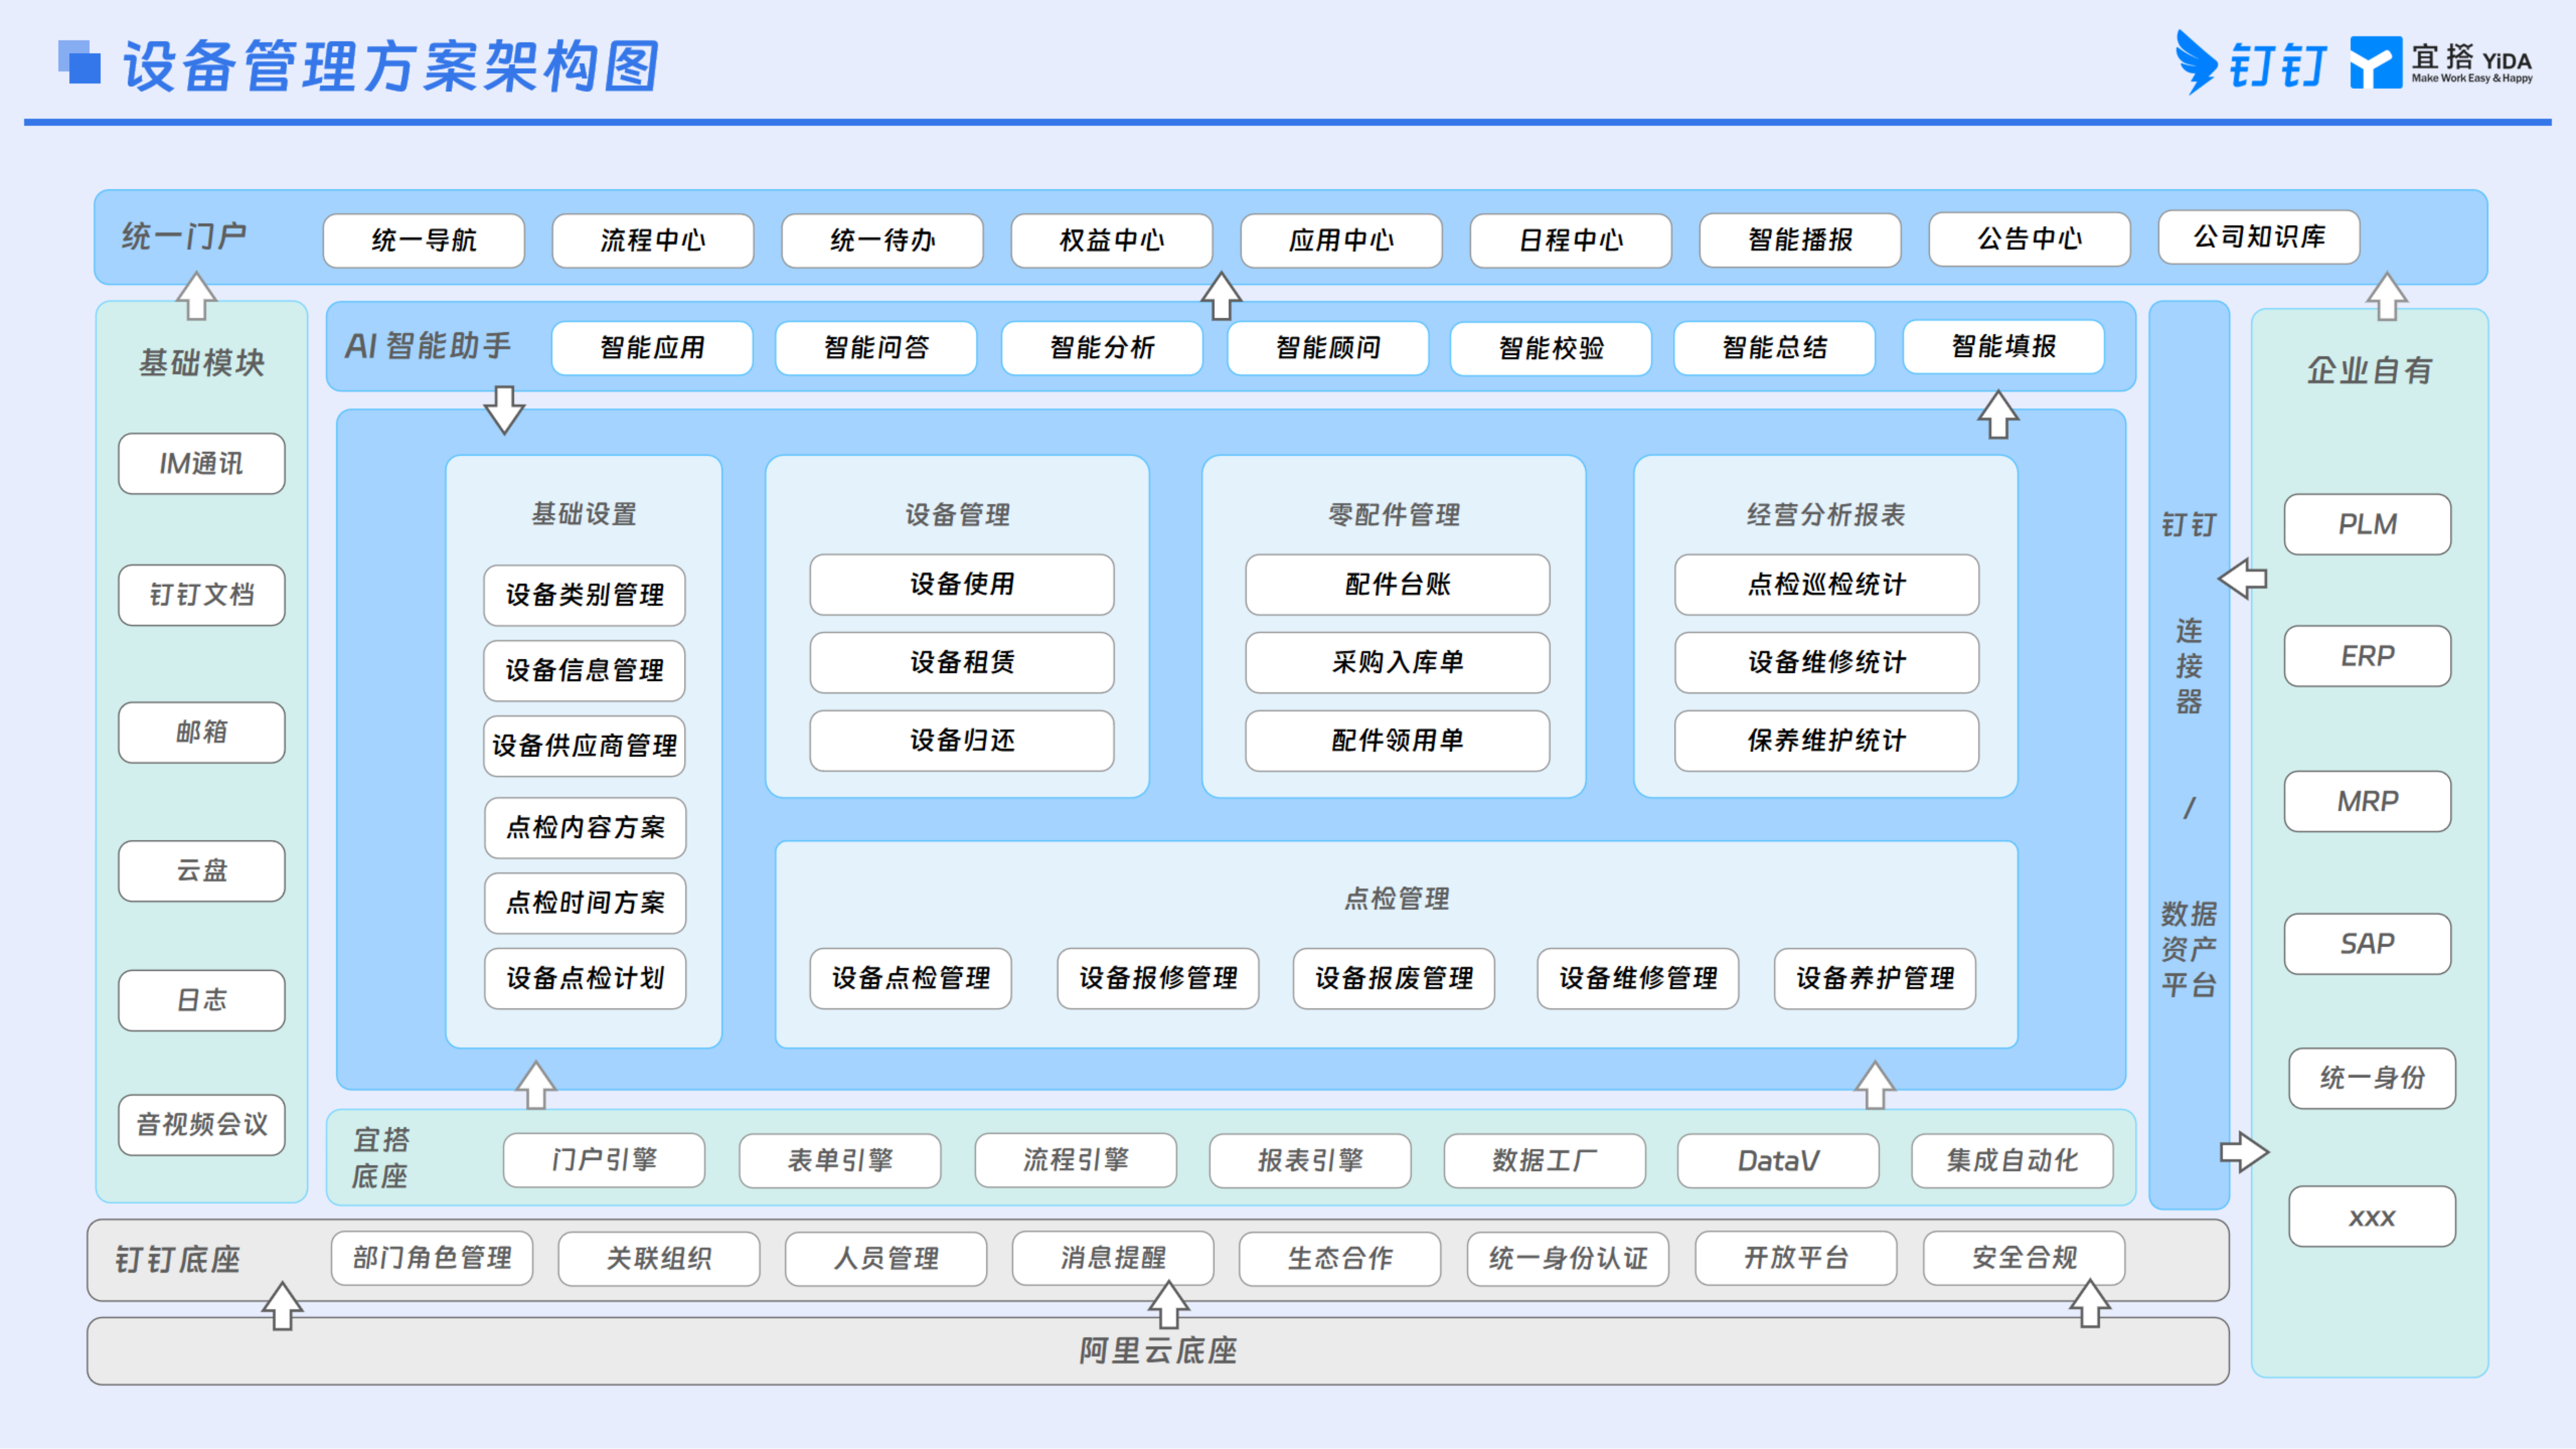Click the 设备点检管理 box
The image size is (2576, 1449).
[911, 978]
